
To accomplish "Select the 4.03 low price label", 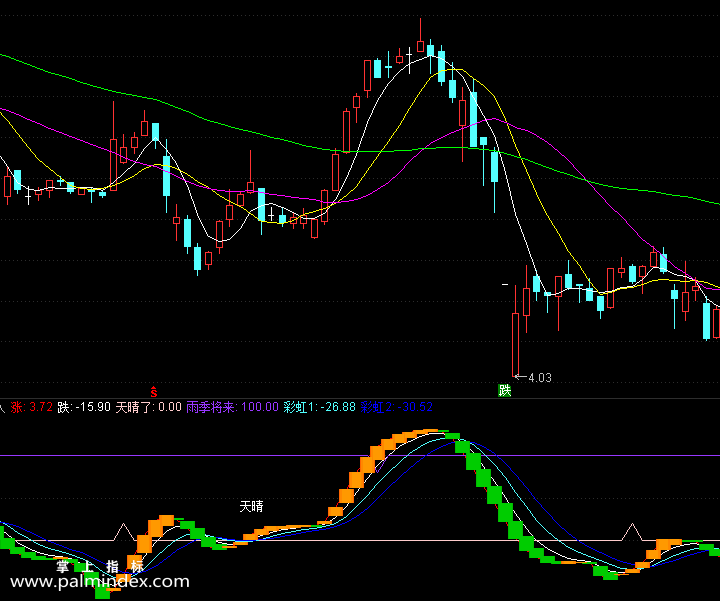I will [x=540, y=378].
